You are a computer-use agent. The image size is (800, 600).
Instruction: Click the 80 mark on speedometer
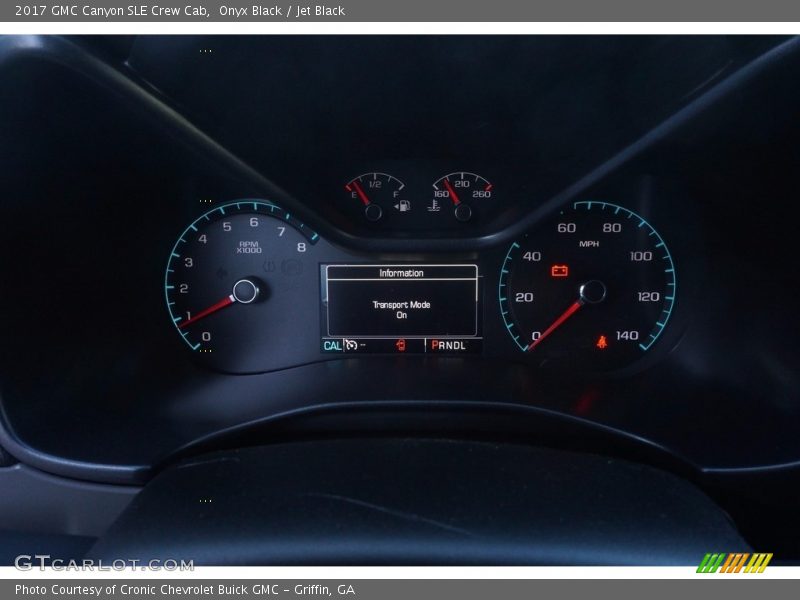pos(612,228)
